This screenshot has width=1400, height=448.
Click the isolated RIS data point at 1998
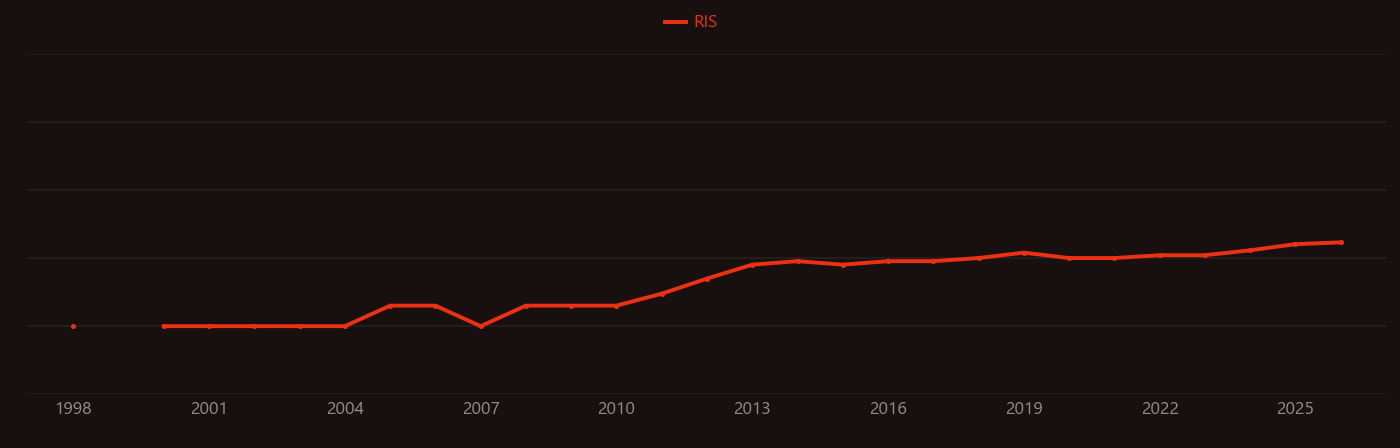click(73, 326)
